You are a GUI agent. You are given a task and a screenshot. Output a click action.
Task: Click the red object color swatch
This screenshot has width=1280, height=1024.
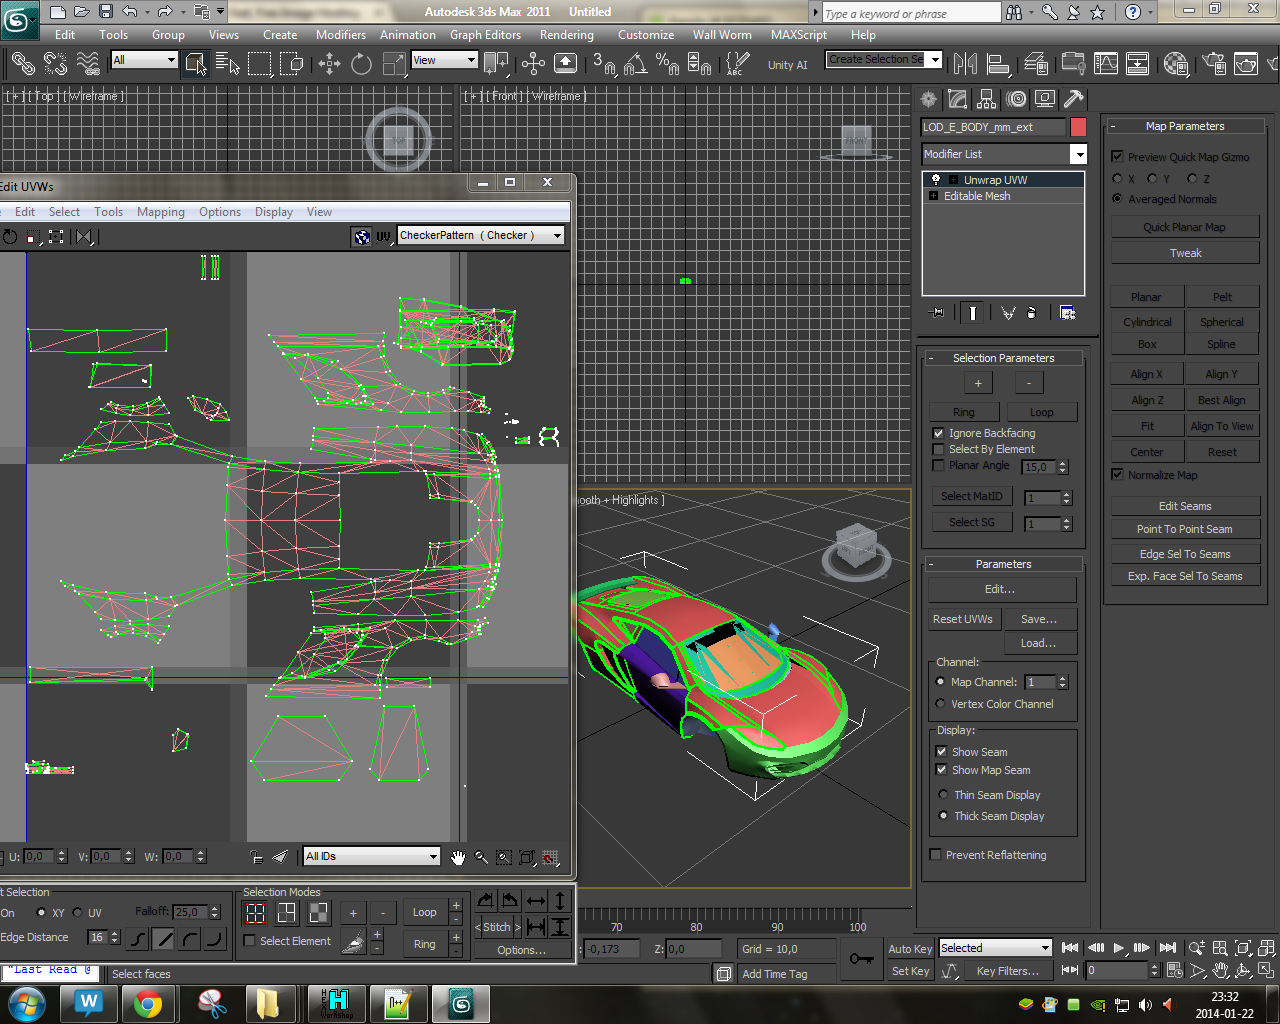(1078, 127)
